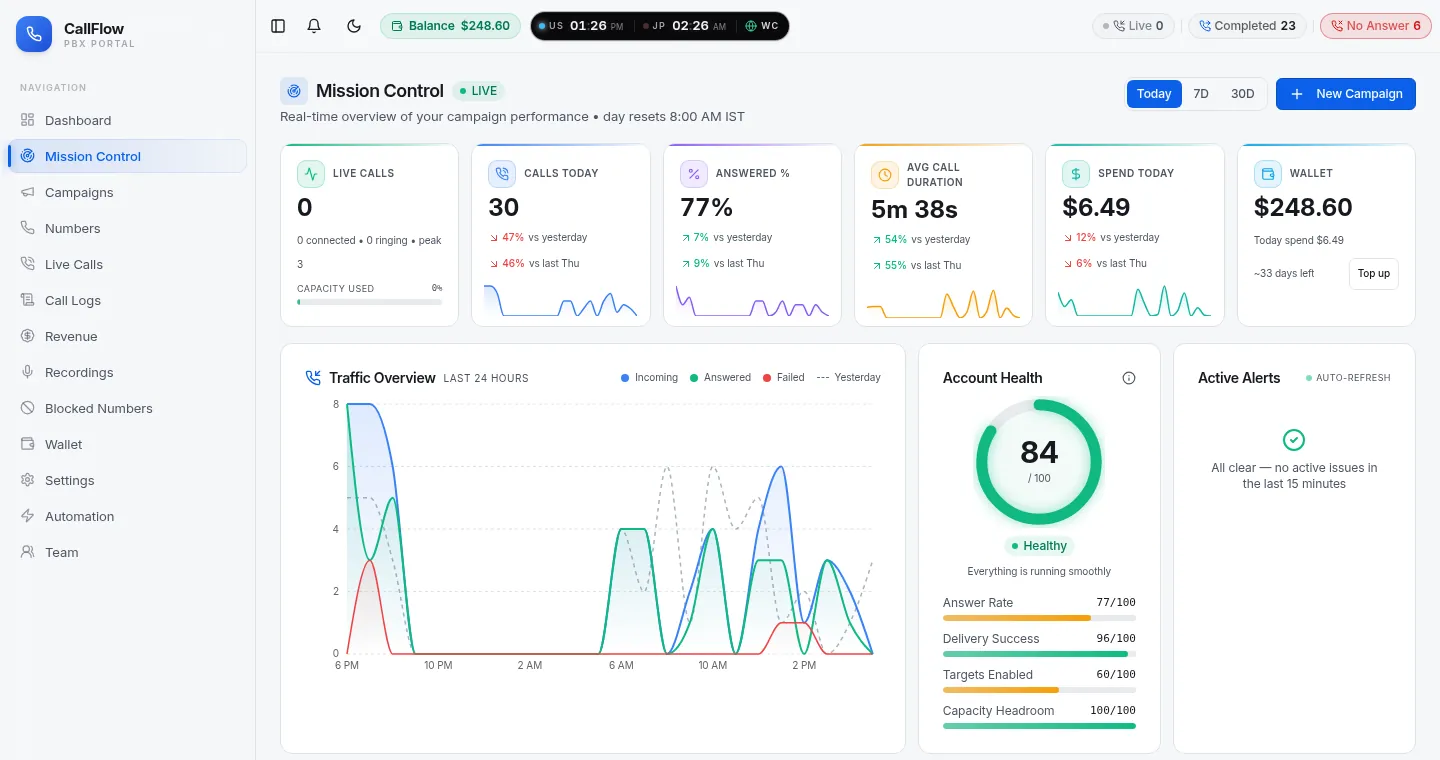Image resolution: width=1440 pixels, height=760 pixels.
Task: Open the world clock widget
Action: [660, 26]
